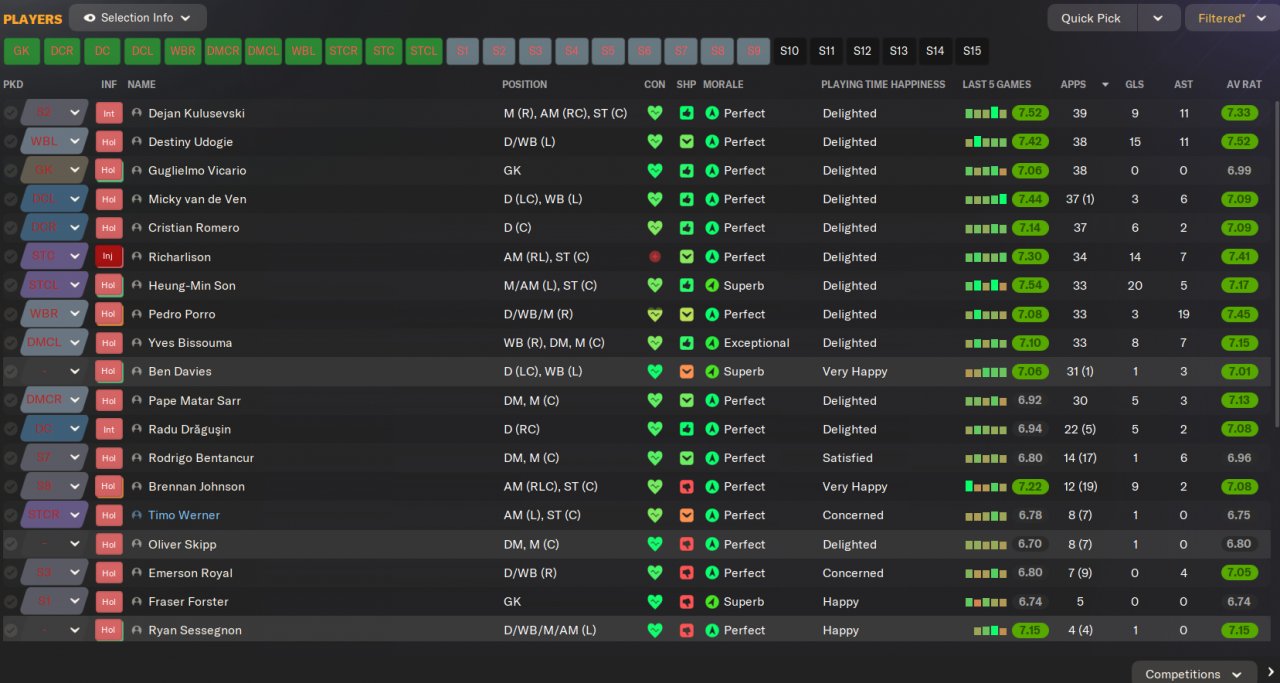The image size is (1280, 683).
Task: Click Fraser Forster's Superb morale icon
Action: (x=712, y=601)
